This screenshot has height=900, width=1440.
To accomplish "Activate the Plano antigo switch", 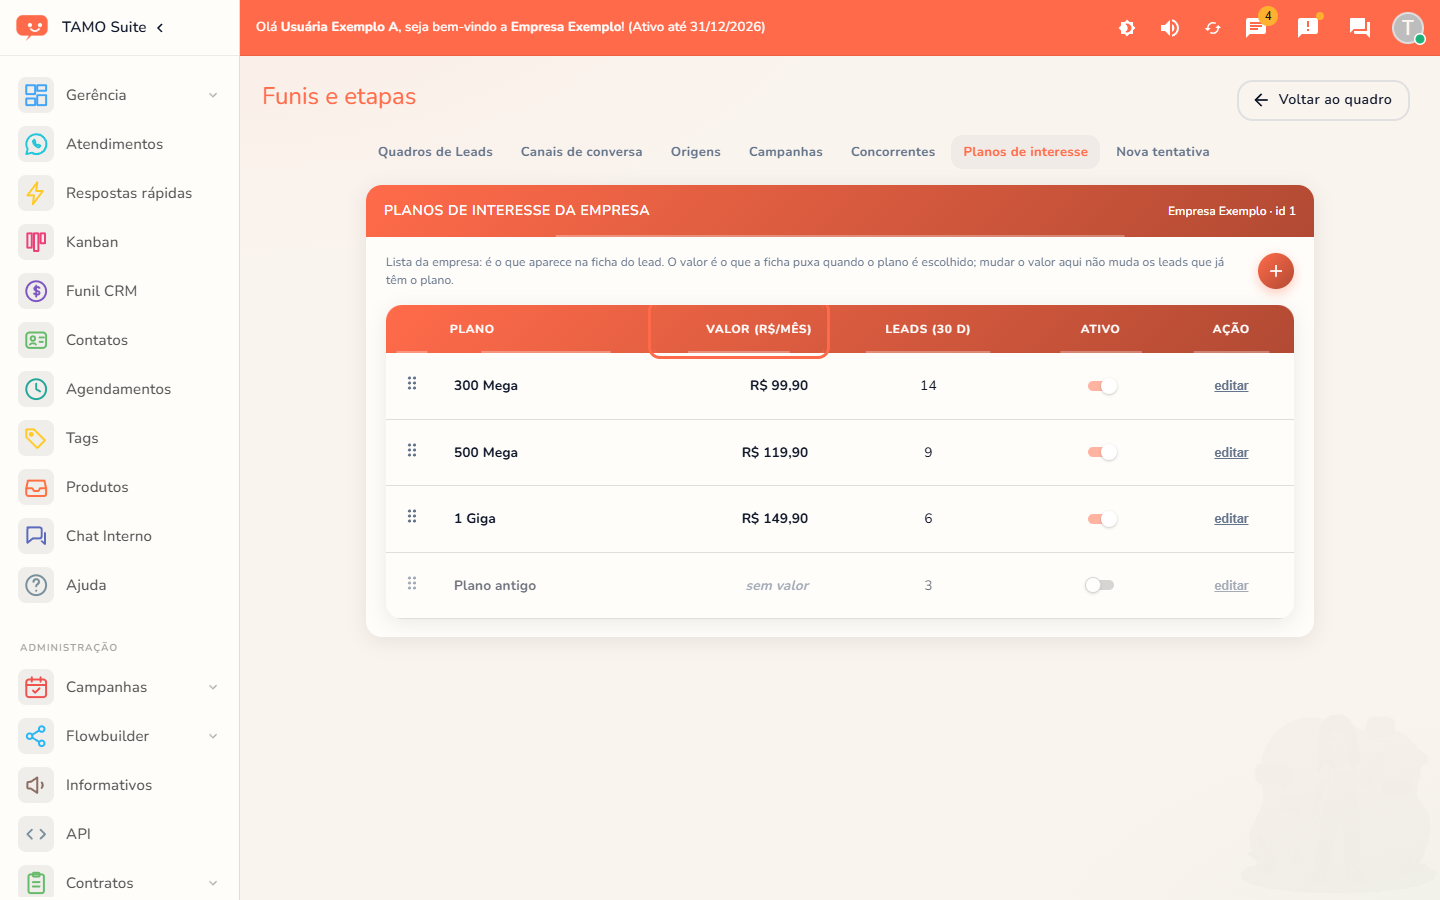I will point(1100,585).
